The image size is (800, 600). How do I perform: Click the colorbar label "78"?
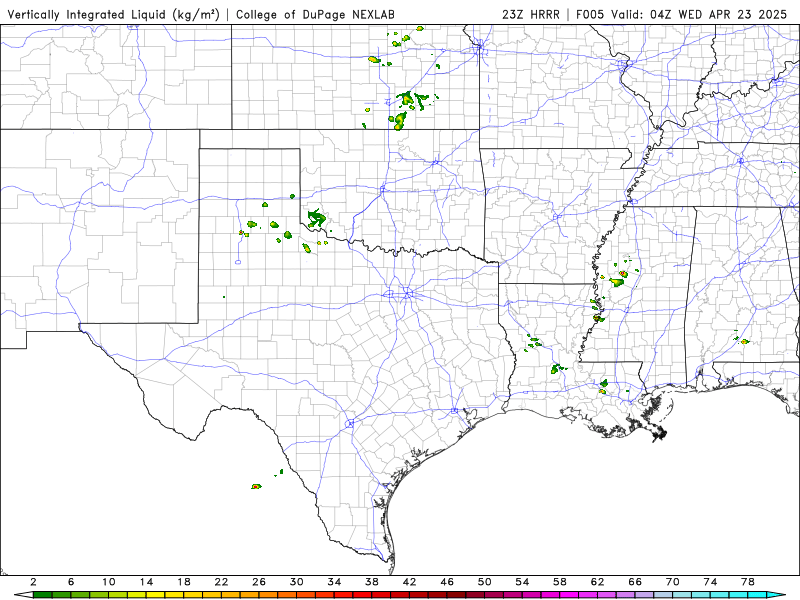[747, 582]
